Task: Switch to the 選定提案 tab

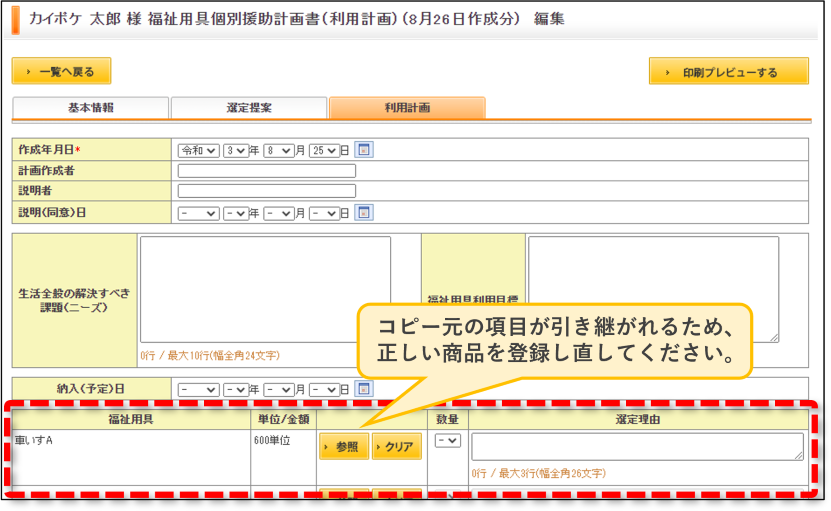Action: [x=249, y=108]
